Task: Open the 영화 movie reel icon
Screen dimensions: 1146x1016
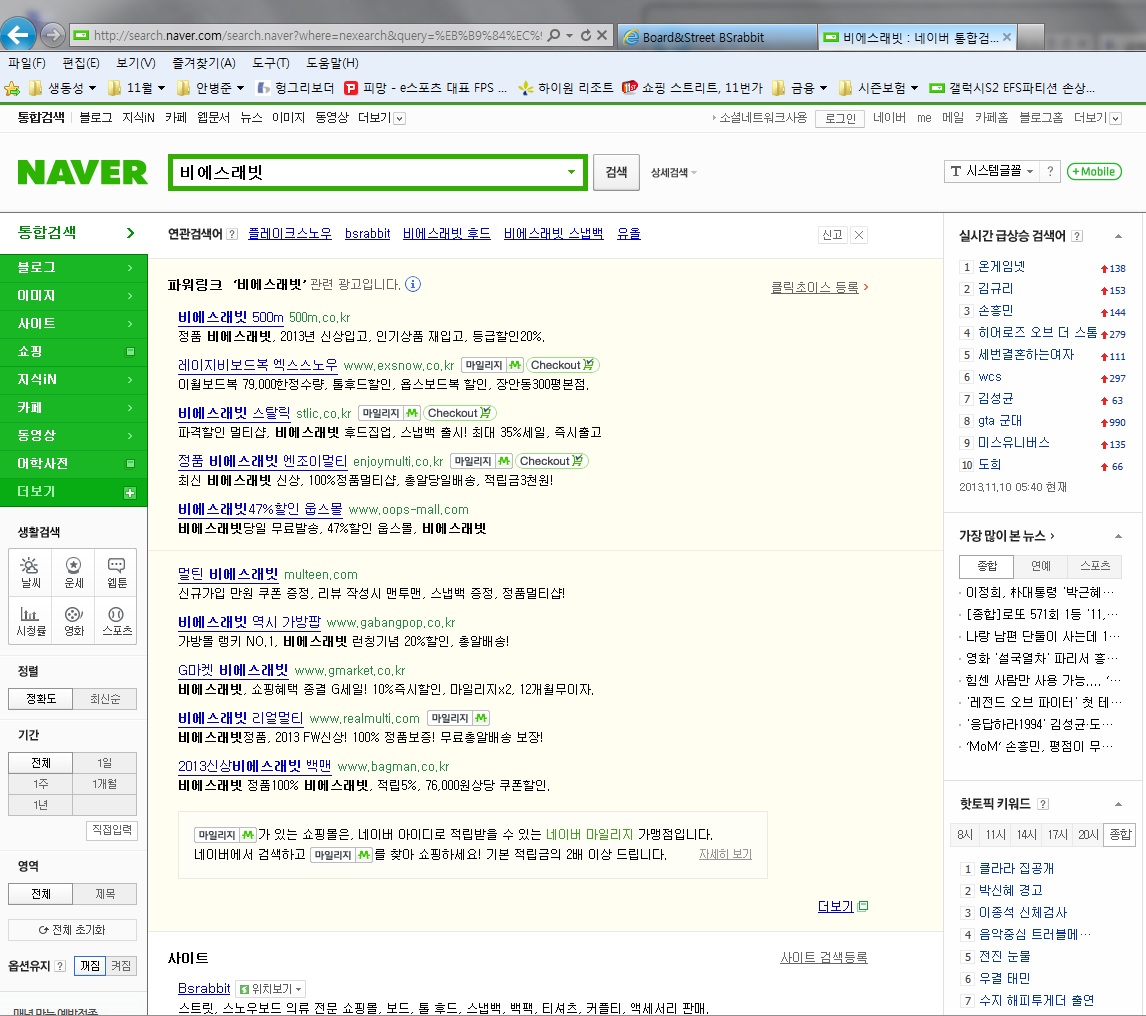Action: 74,621
